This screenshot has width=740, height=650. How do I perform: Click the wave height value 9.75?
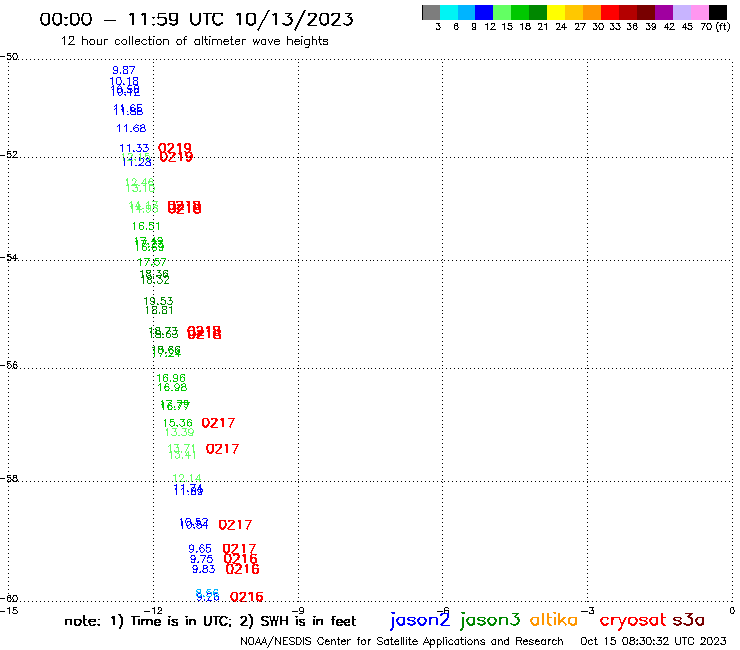point(202,559)
